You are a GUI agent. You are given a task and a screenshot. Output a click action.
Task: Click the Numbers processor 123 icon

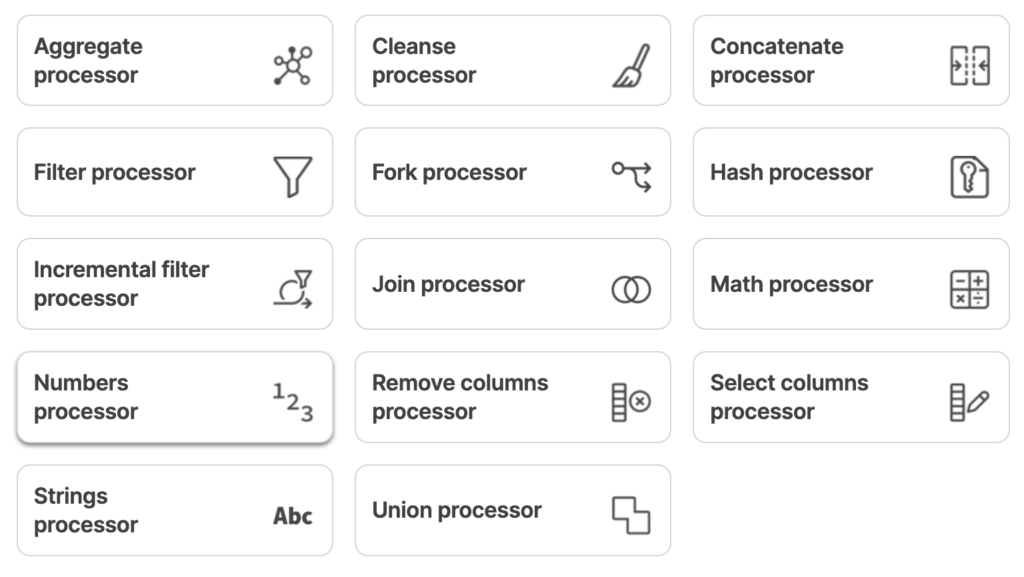(x=293, y=402)
